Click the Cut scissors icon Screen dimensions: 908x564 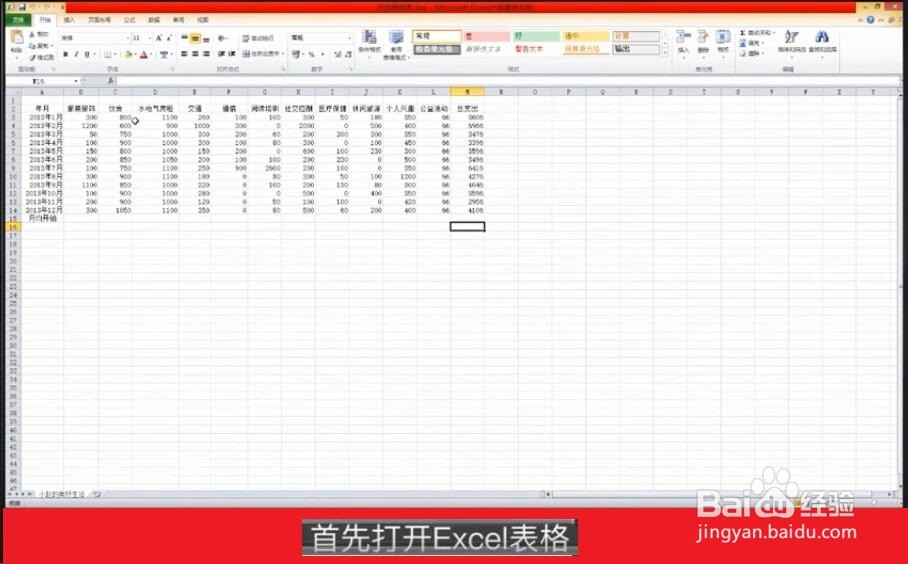(x=32, y=35)
